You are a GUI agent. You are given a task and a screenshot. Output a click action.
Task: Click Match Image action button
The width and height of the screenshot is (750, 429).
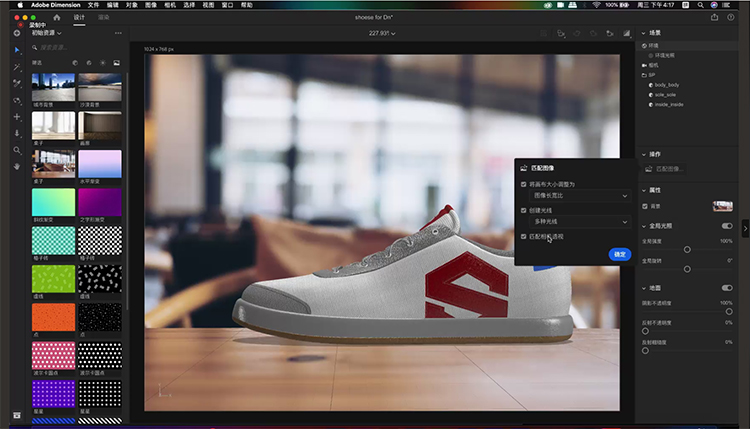(x=664, y=169)
